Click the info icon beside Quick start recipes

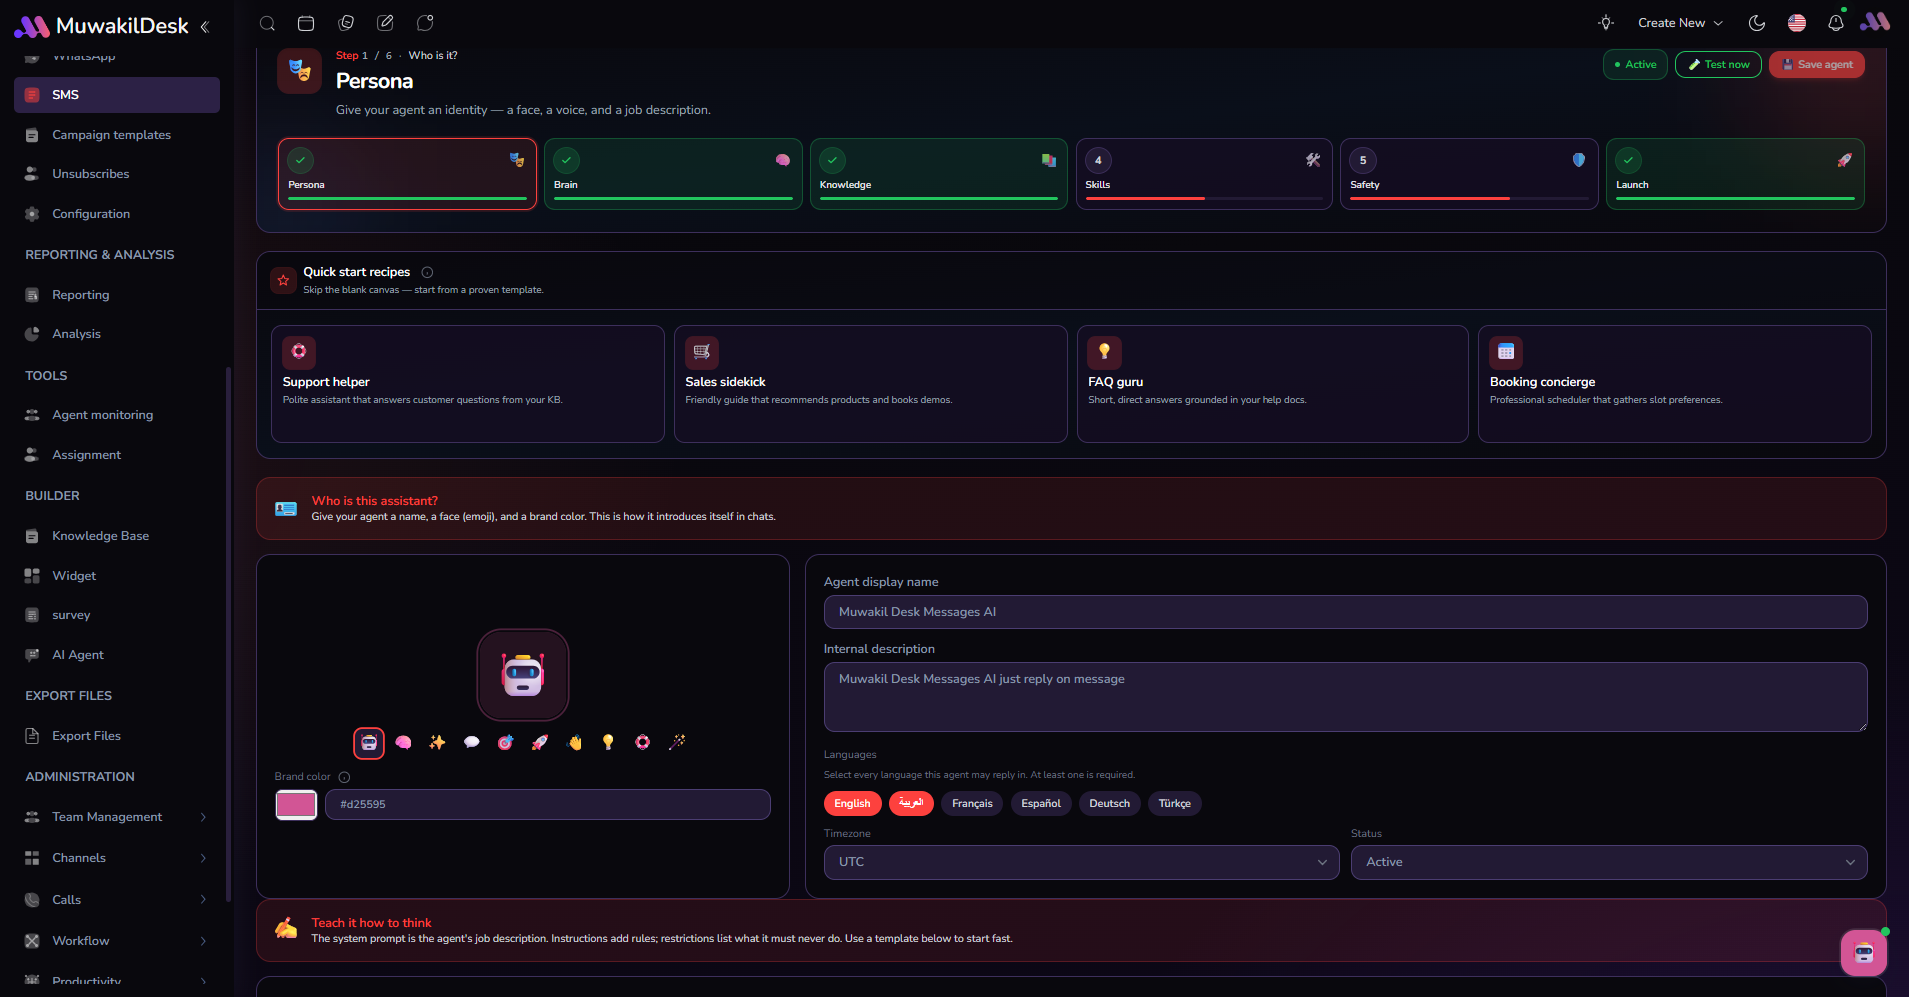(x=427, y=272)
